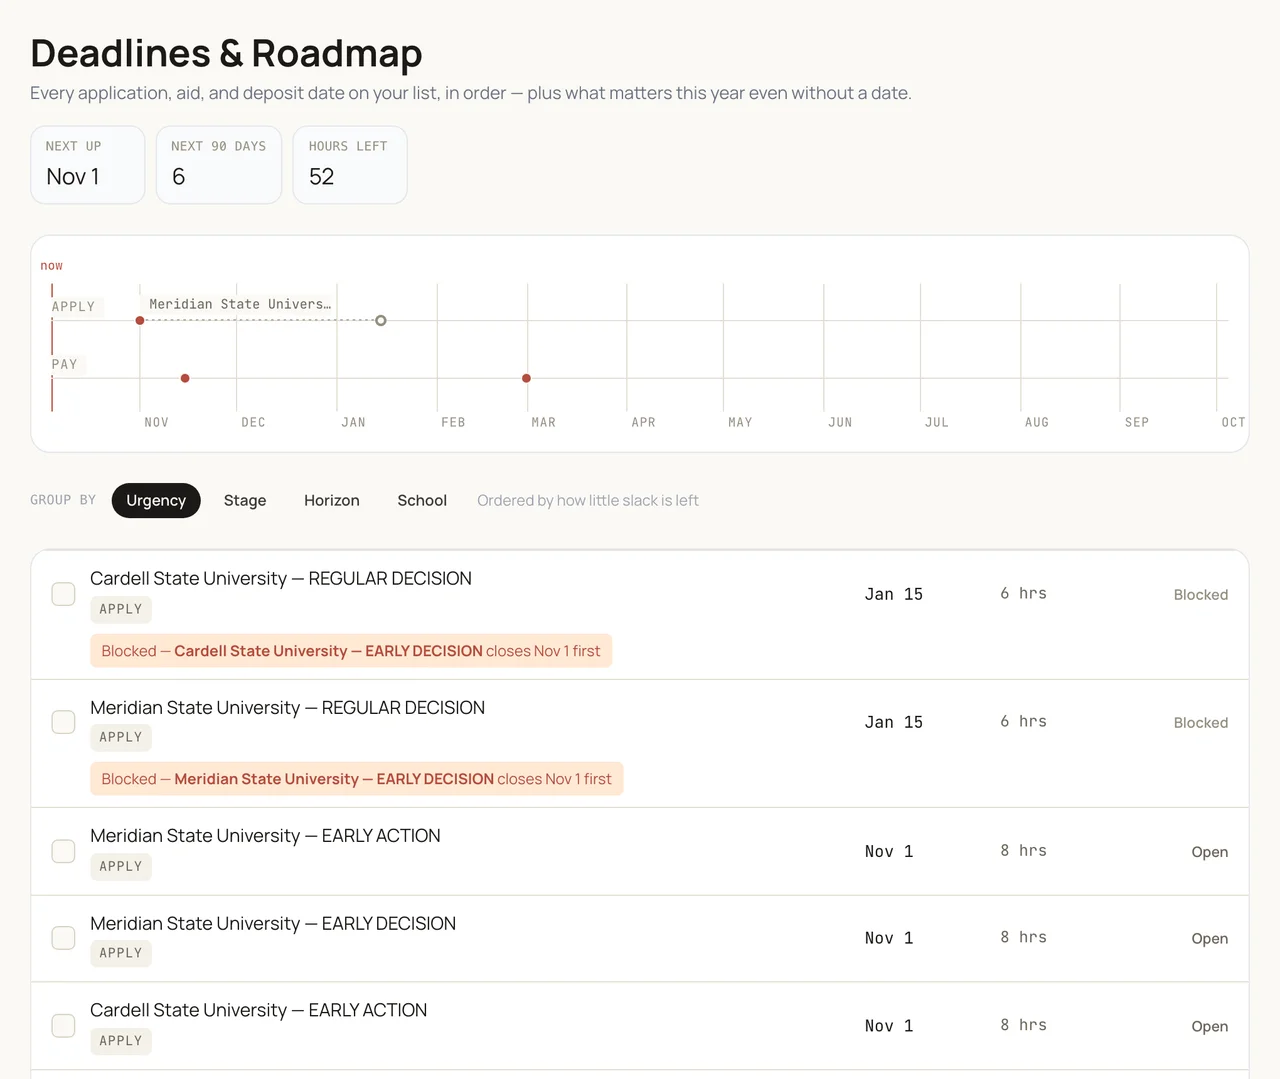This screenshot has width=1280, height=1079.
Task: Open 'Cardell State University — REGULAR DECISION' title
Action: [281, 578]
